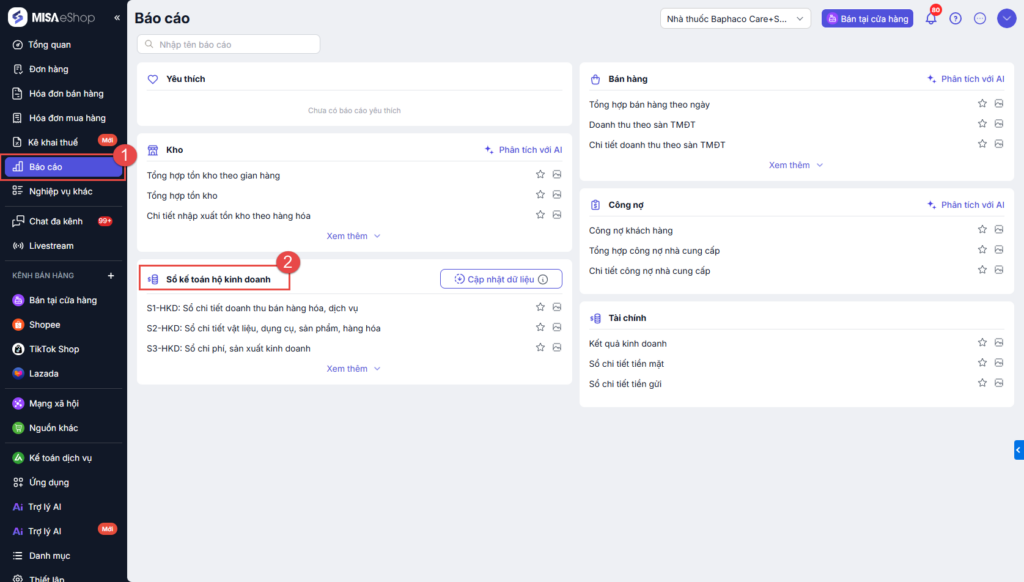Open the notification bell

point(931,18)
